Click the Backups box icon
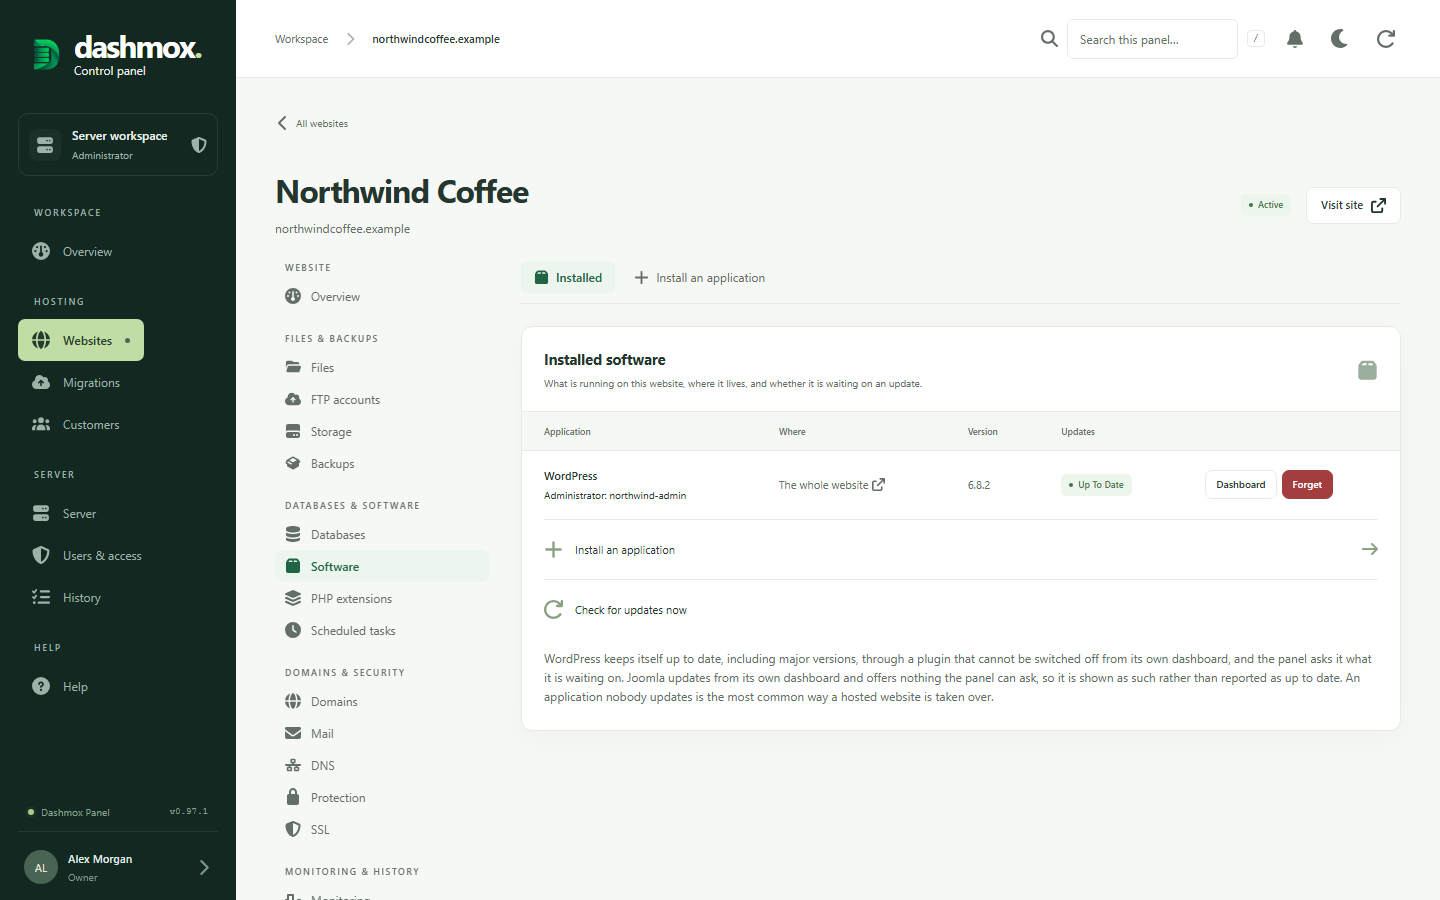Image resolution: width=1440 pixels, height=900 pixels. pyautogui.click(x=293, y=463)
